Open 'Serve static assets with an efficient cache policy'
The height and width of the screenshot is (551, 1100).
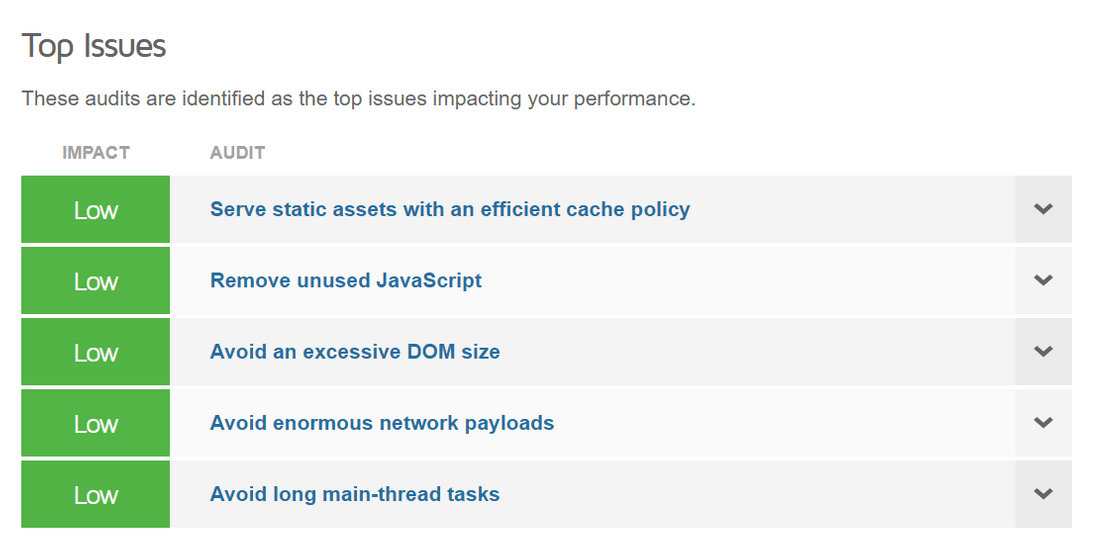tap(449, 210)
